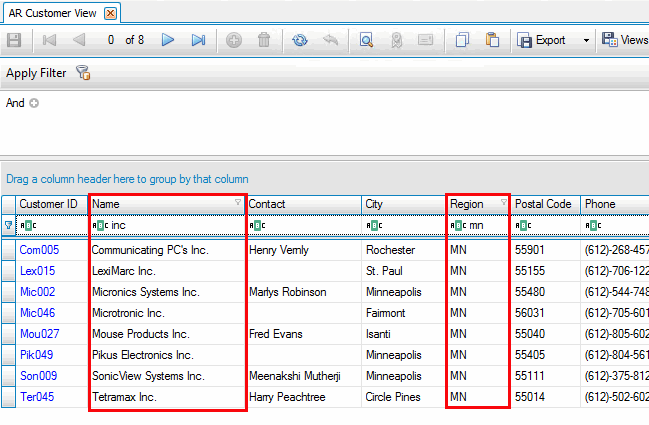
Task: Click the Copy icon
Action: tap(462, 40)
